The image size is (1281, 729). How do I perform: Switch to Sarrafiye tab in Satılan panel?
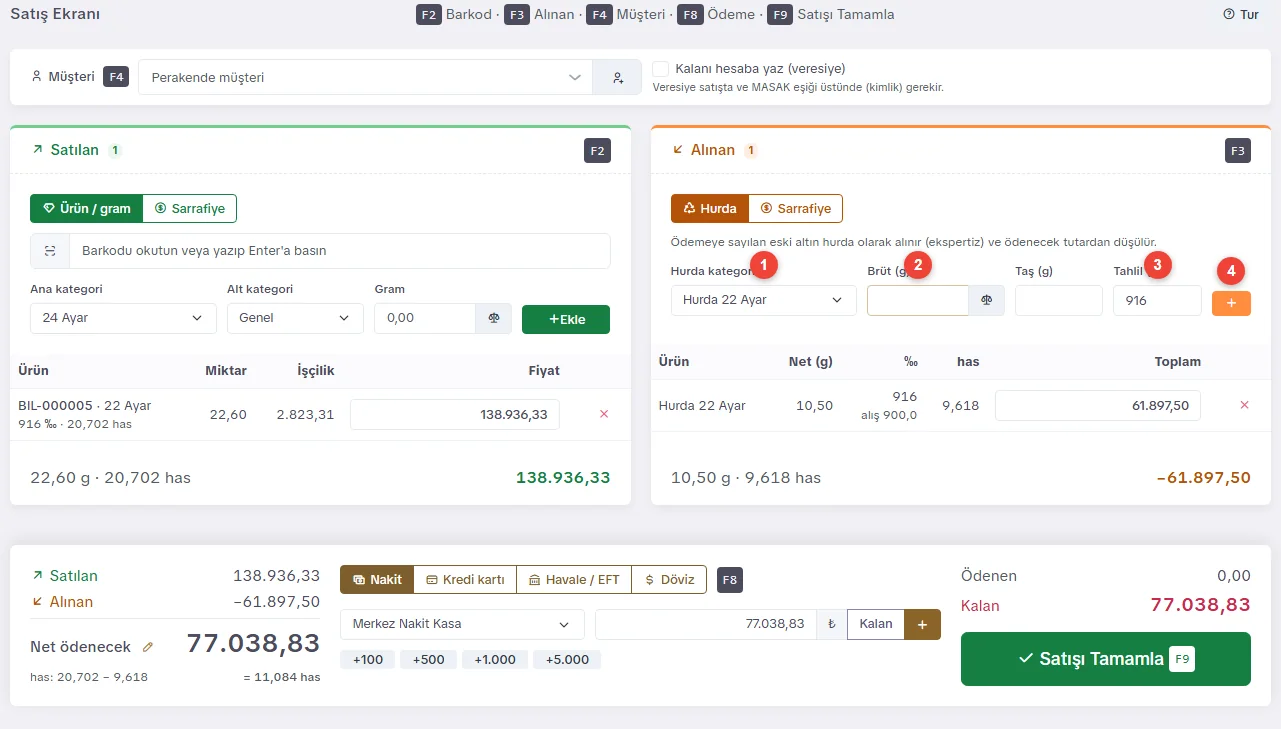[x=190, y=208]
